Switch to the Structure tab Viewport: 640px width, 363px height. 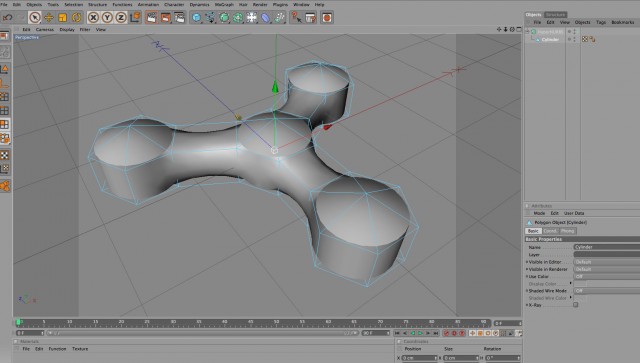[x=556, y=15]
